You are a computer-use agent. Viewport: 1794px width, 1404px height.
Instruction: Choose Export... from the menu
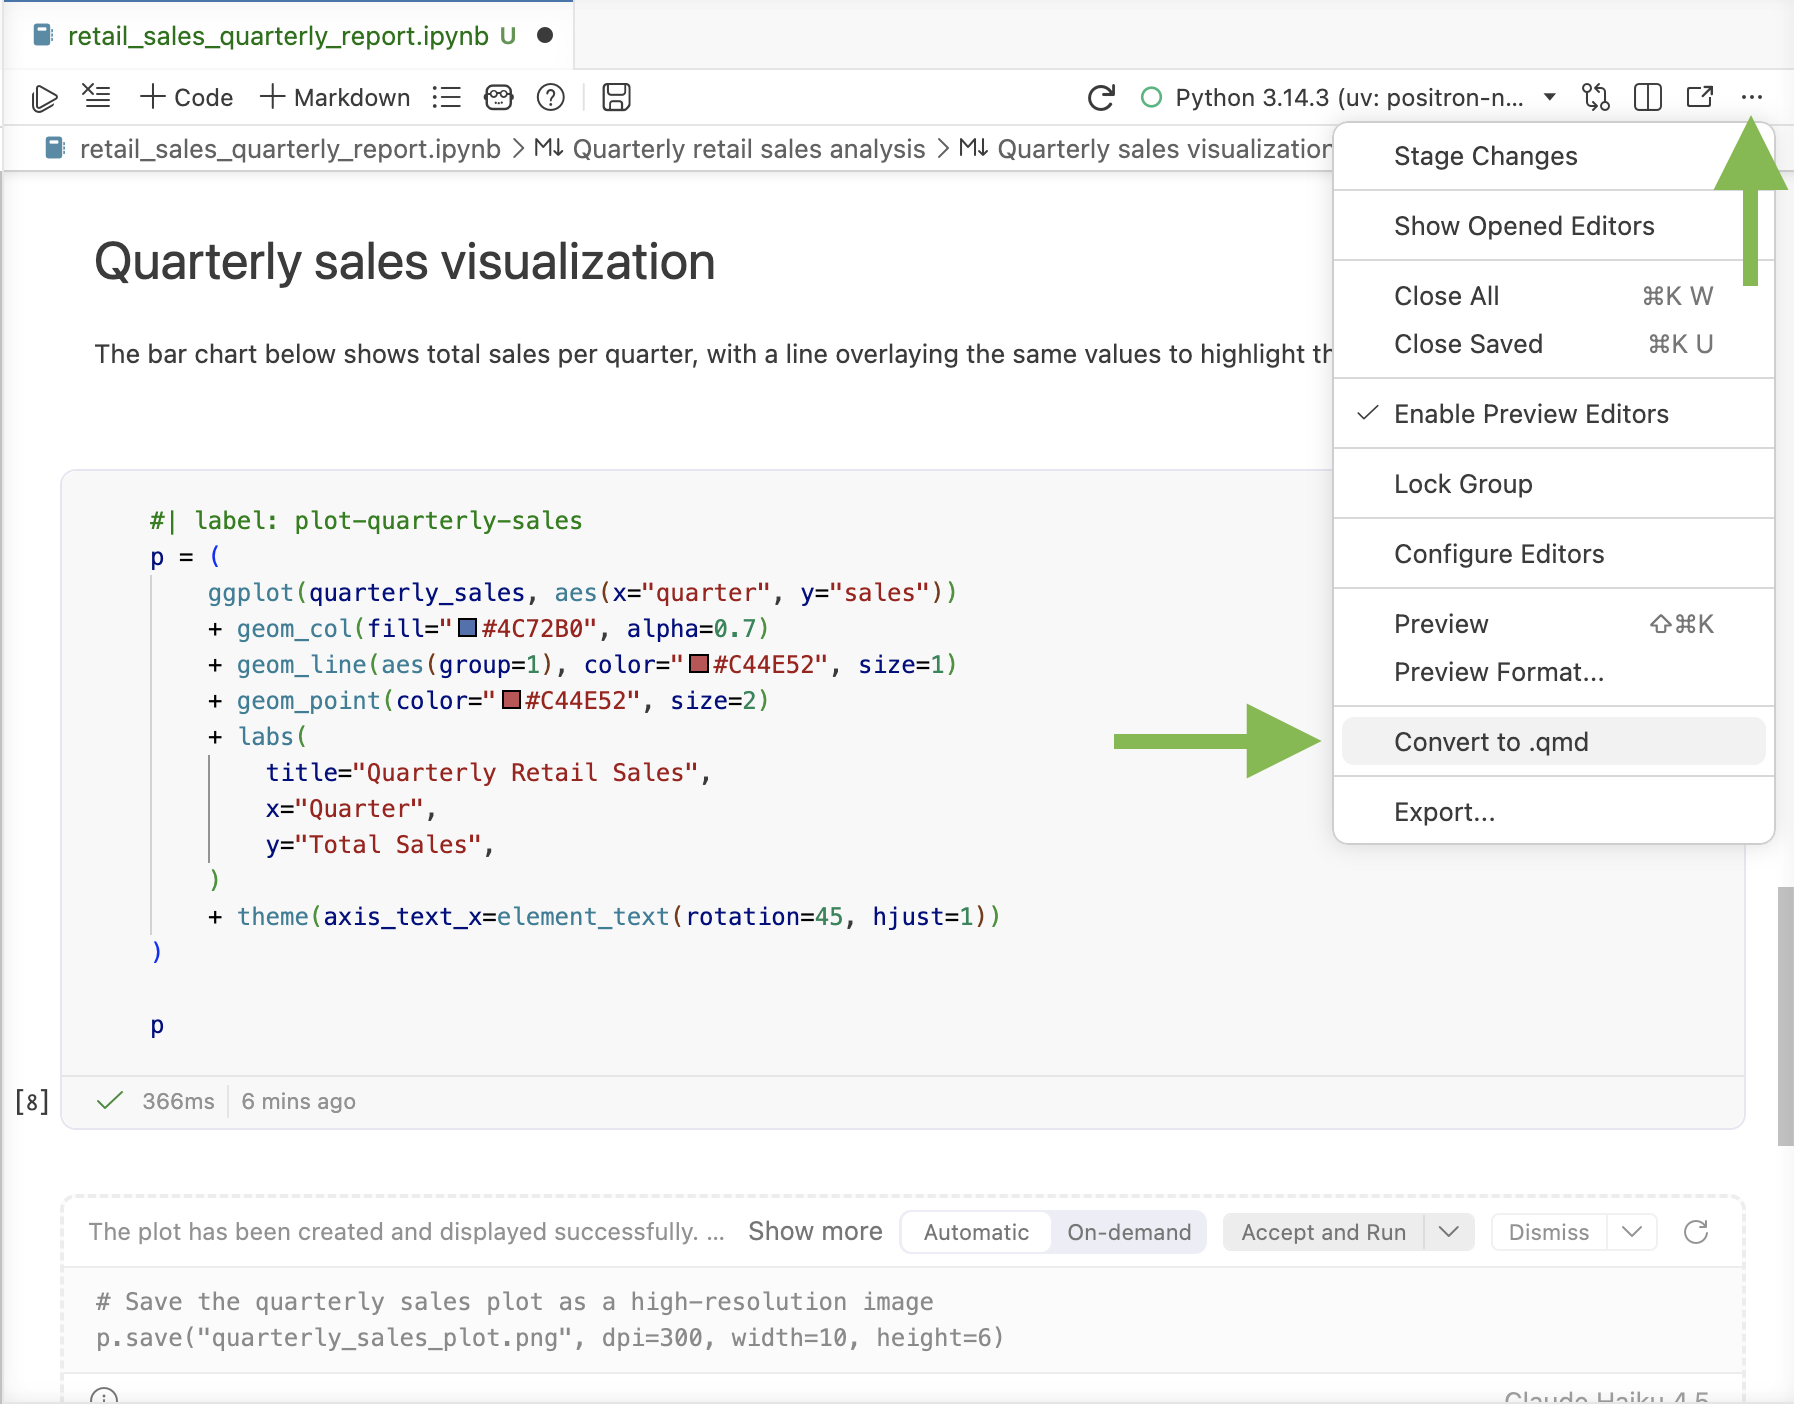1553,812
